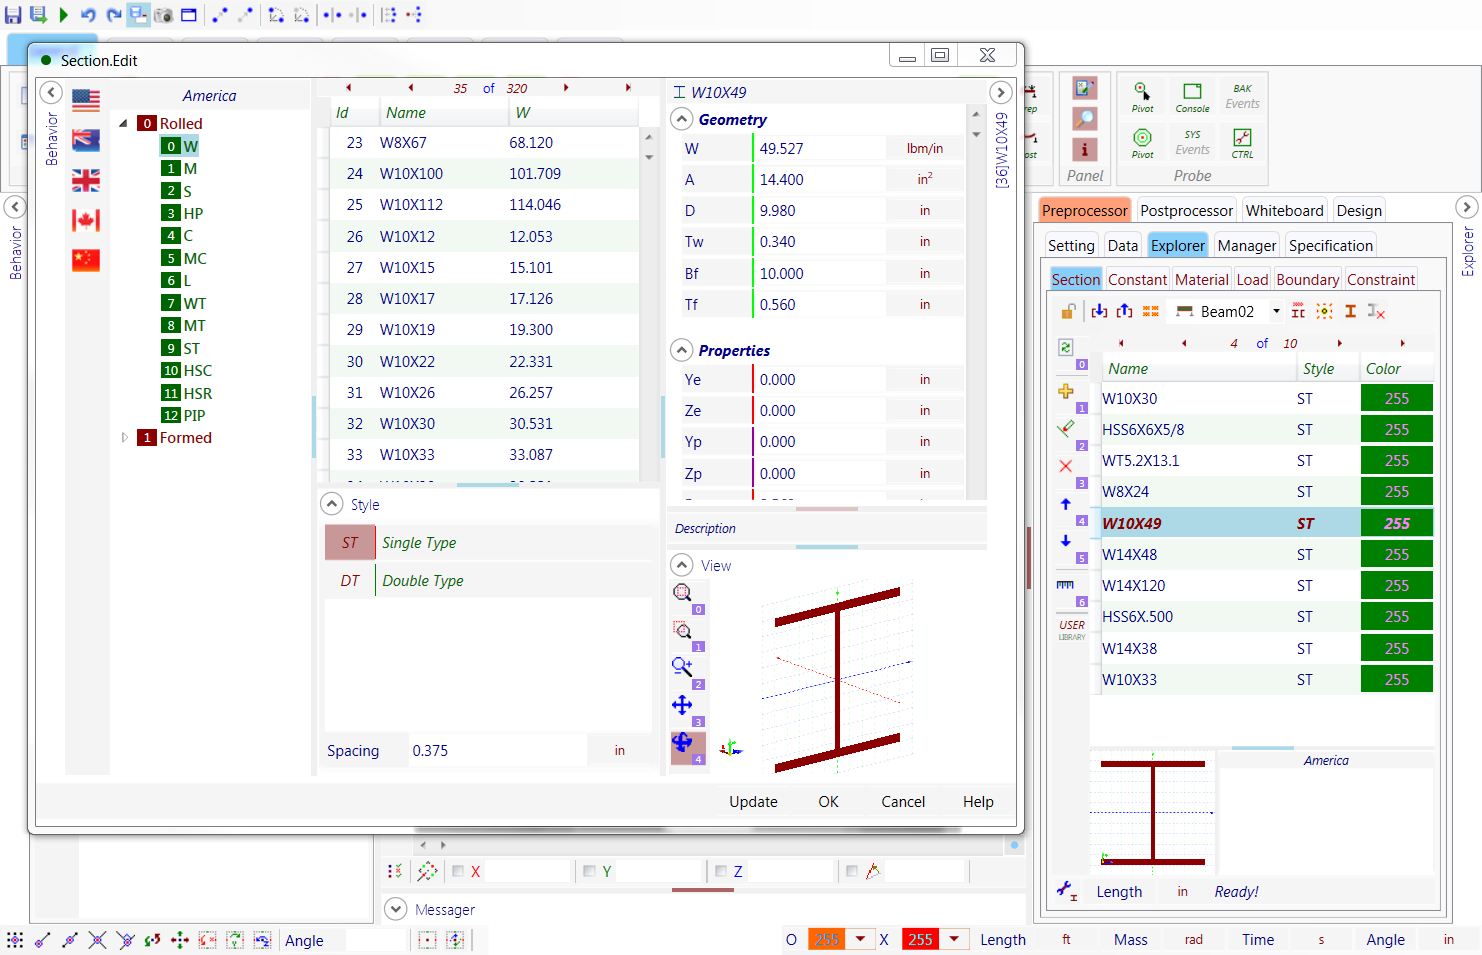This screenshot has width=1482, height=955.
Task: Open the Boundary tab
Action: [1307, 280]
